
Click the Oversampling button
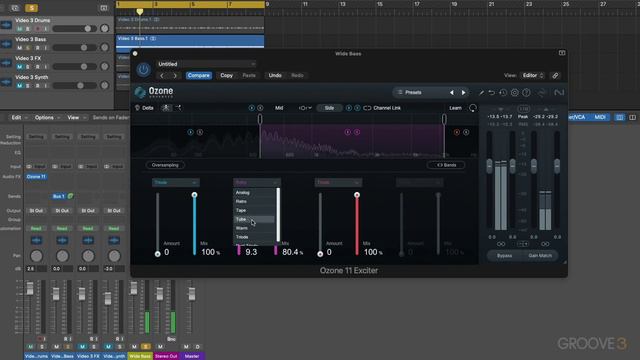click(165, 165)
